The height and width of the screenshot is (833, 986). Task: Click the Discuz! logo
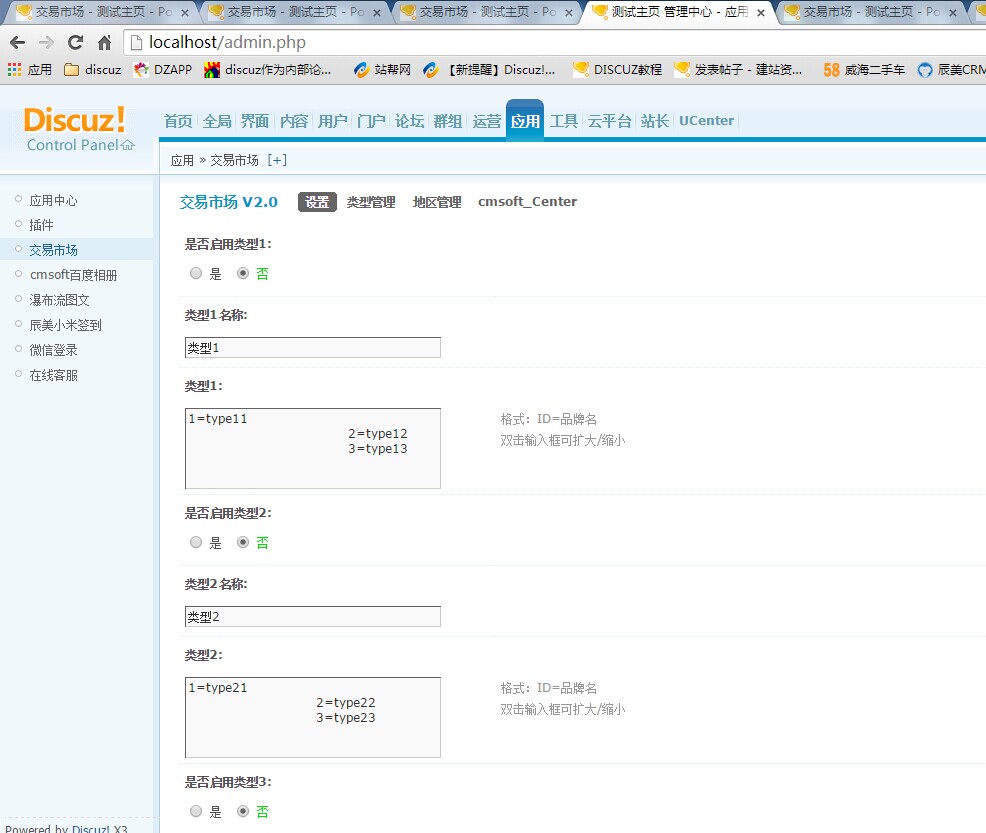(75, 119)
